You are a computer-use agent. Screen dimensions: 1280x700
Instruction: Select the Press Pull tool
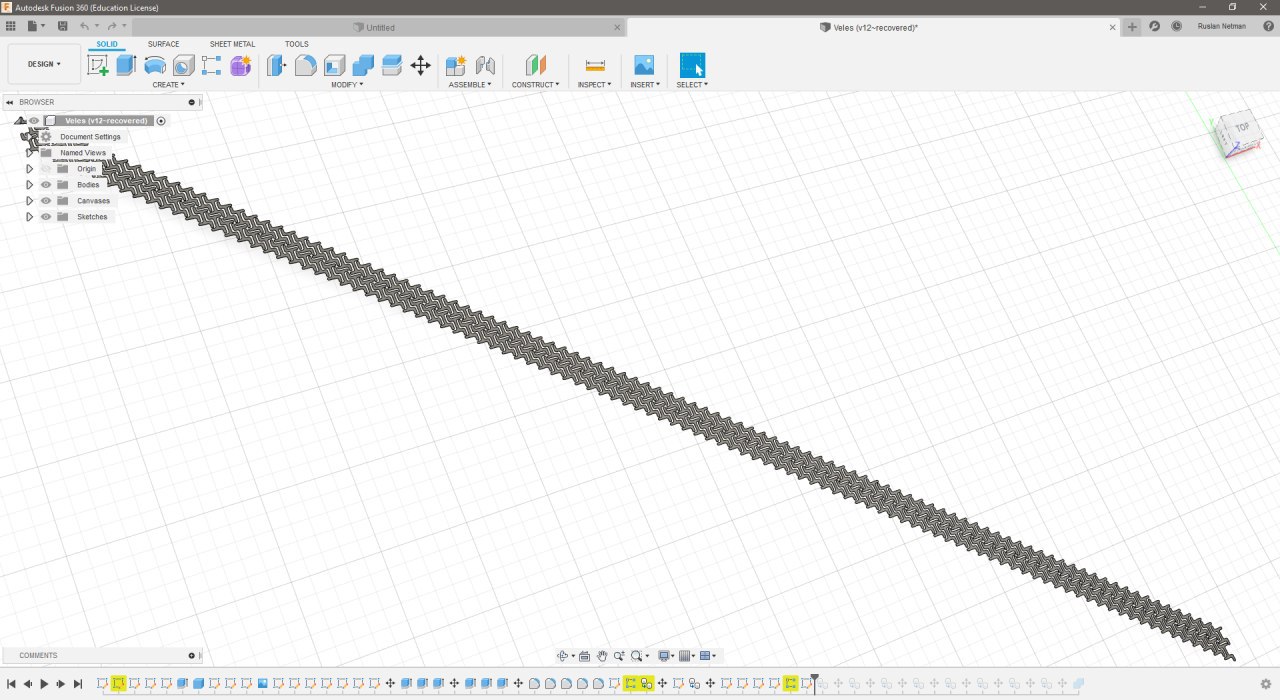277,66
